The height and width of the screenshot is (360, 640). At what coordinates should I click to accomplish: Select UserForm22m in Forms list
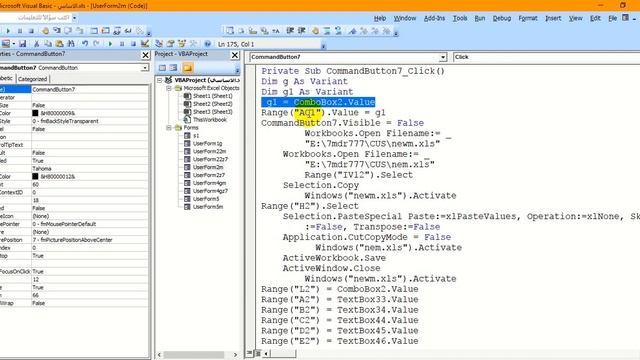coord(209,151)
